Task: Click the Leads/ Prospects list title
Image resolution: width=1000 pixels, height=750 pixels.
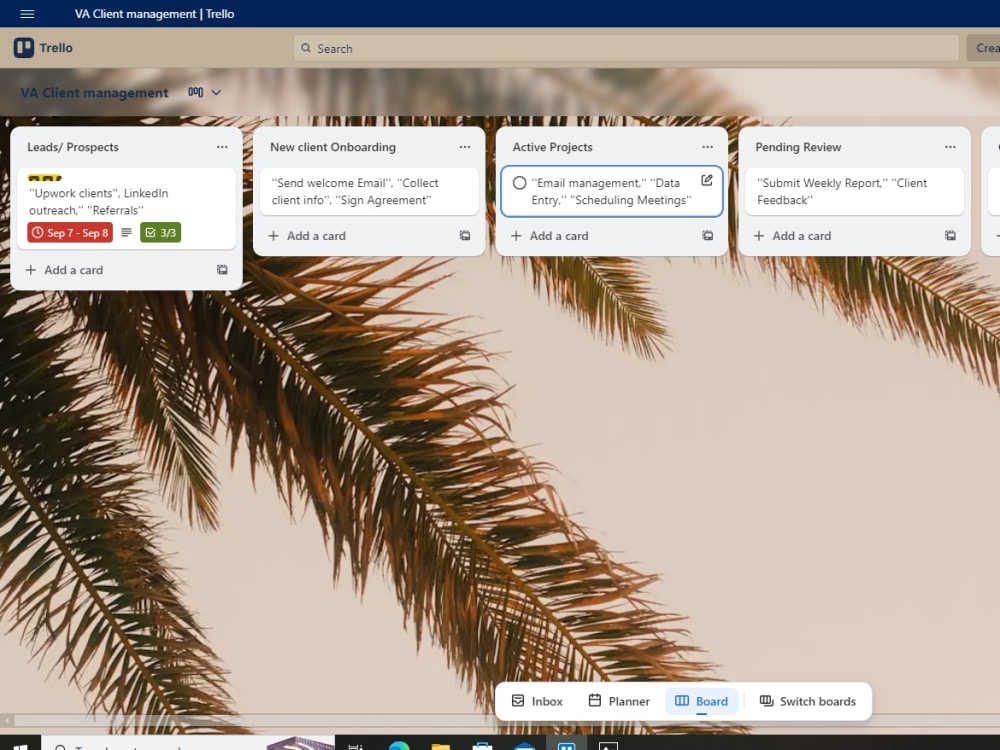Action: (73, 147)
